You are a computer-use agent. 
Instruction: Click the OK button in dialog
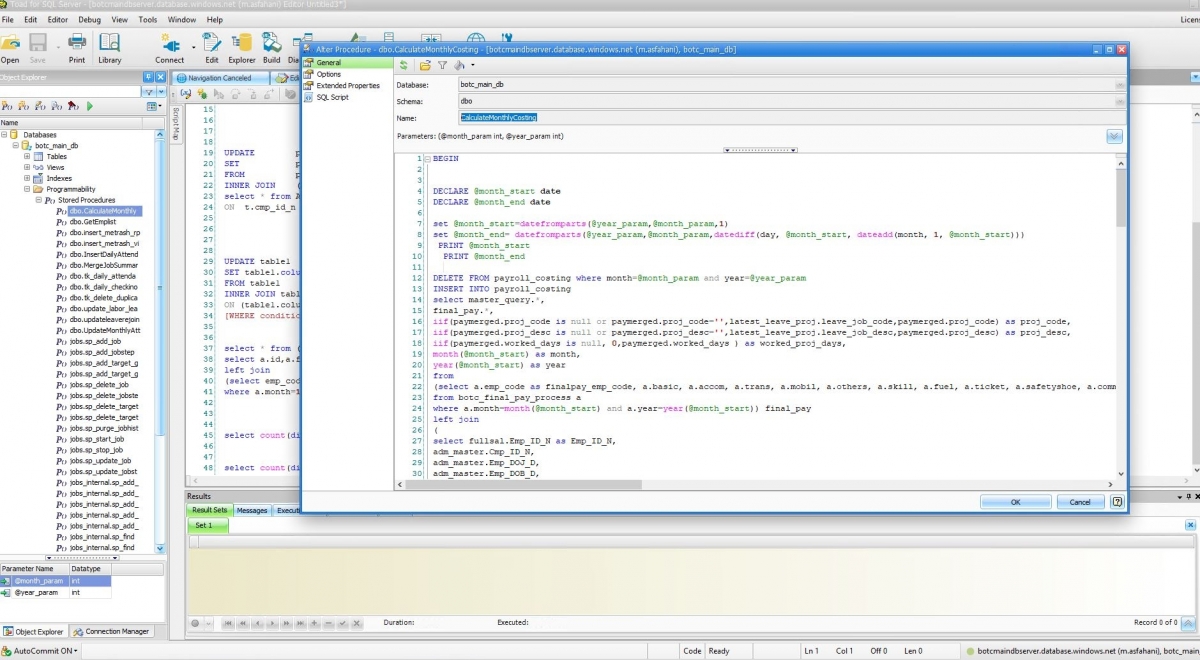[x=1015, y=502]
